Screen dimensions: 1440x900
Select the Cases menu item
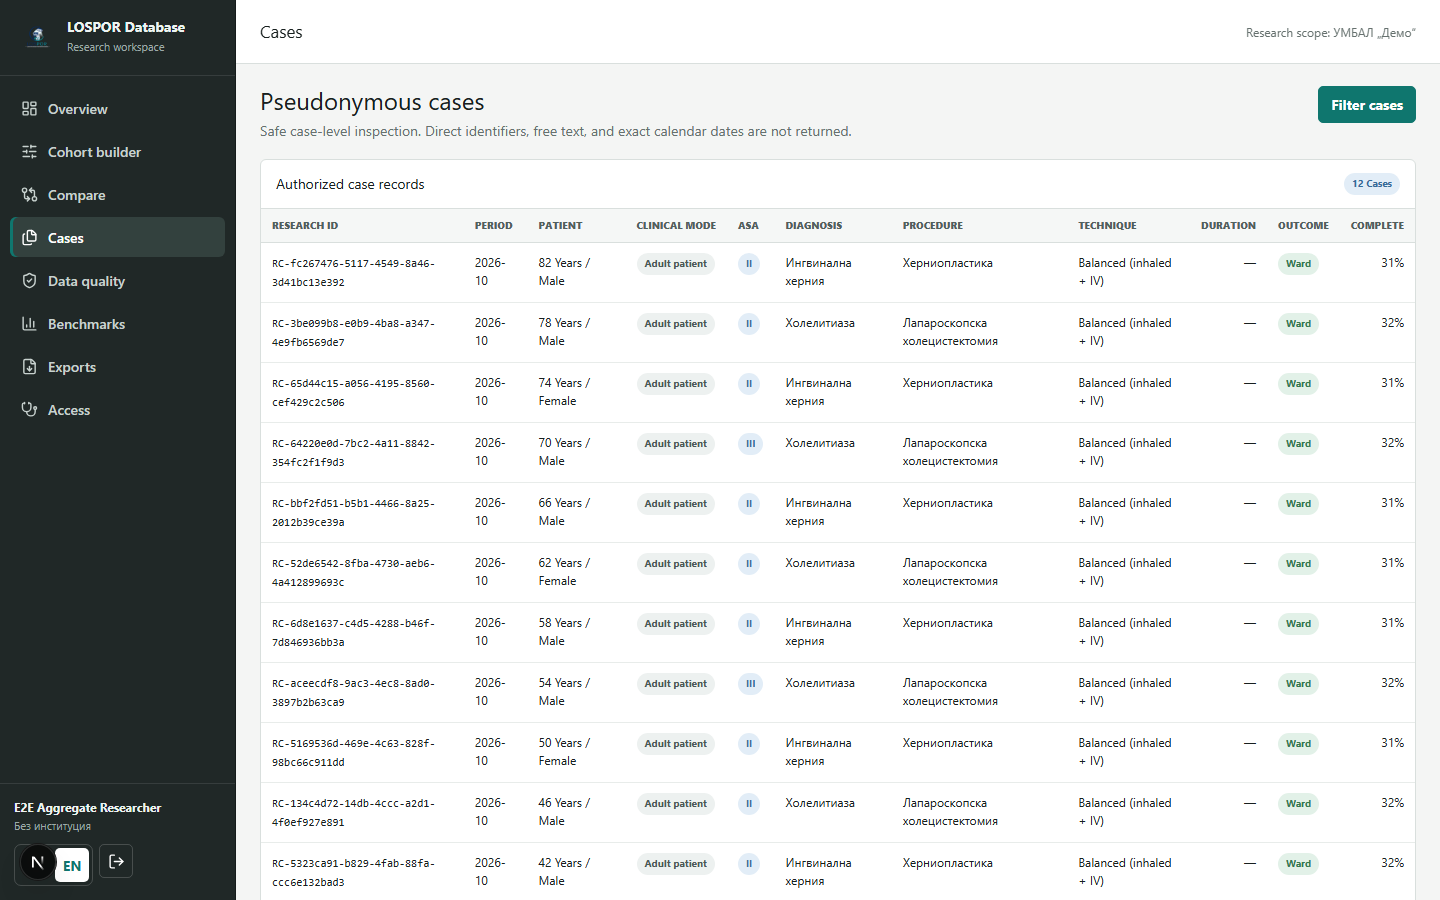117,238
